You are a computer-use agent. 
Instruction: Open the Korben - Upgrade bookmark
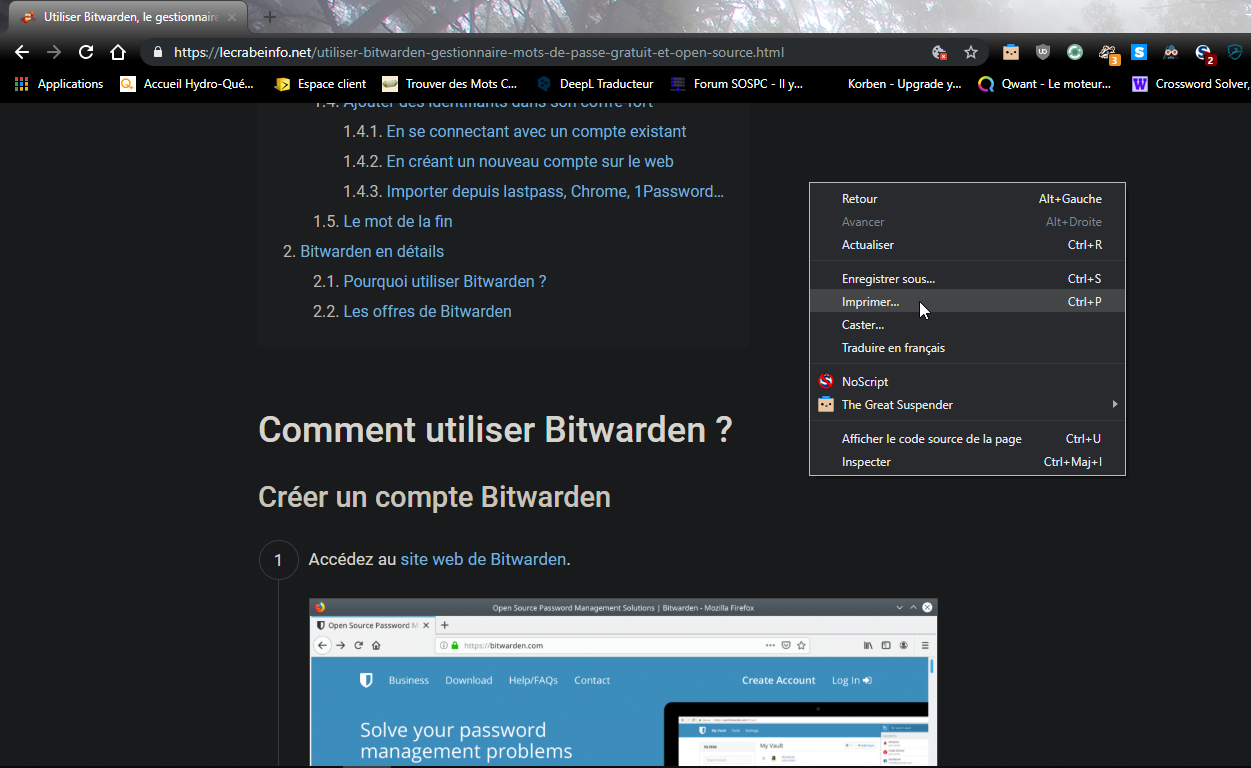[x=904, y=84]
